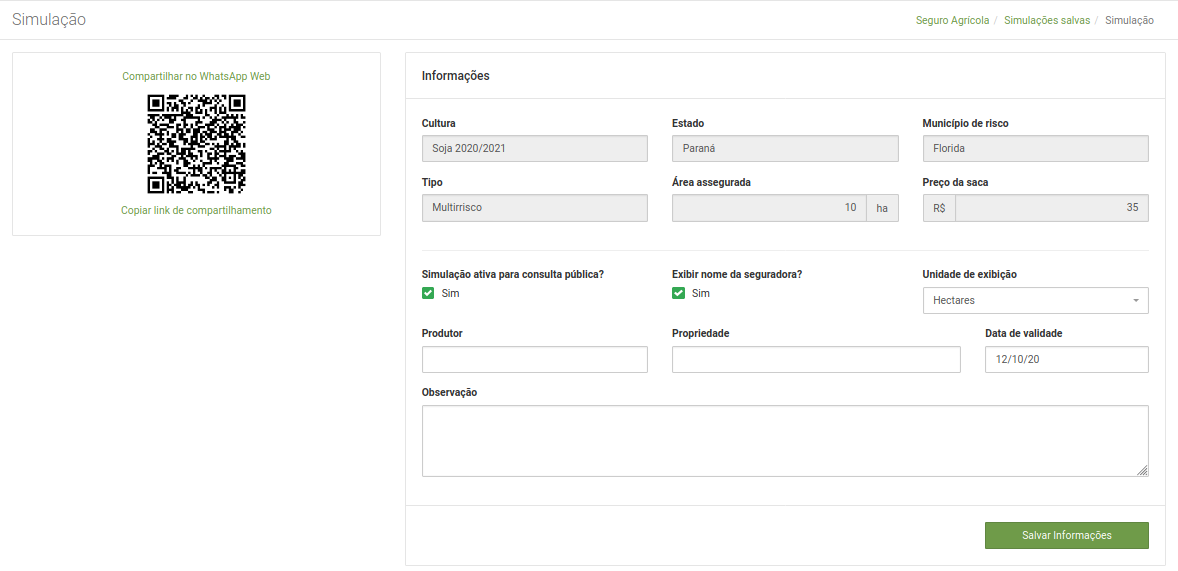The height and width of the screenshot is (571, 1178).
Task: Click the Cultura field Soja 2020/2021
Action: point(535,149)
